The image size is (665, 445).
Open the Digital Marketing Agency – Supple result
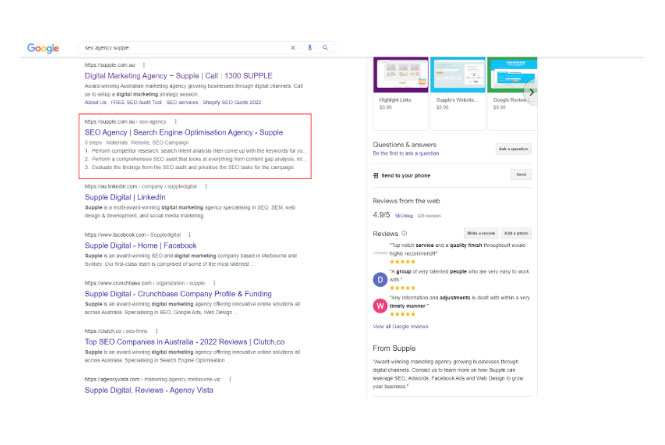click(179, 76)
